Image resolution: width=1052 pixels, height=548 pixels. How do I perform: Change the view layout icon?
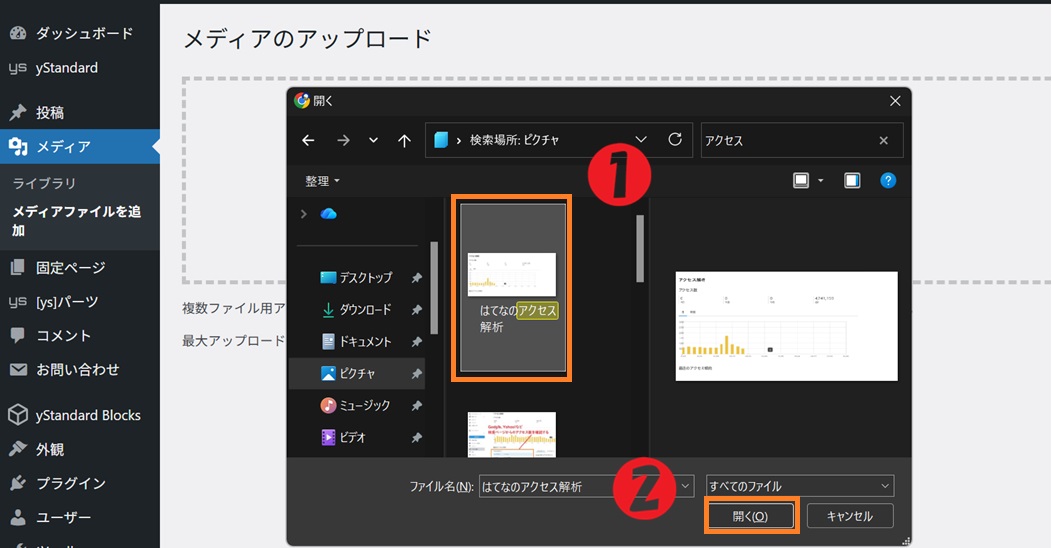[x=801, y=180]
